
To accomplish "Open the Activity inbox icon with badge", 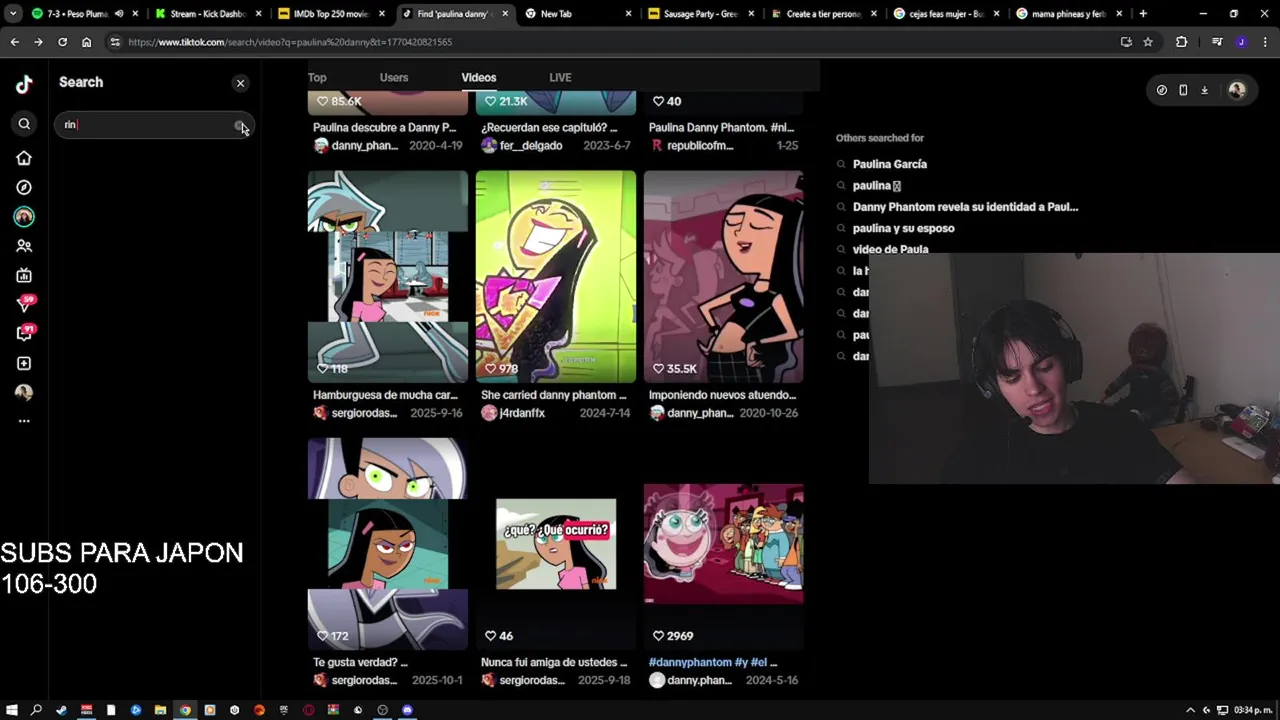I will (x=24, y=334).
